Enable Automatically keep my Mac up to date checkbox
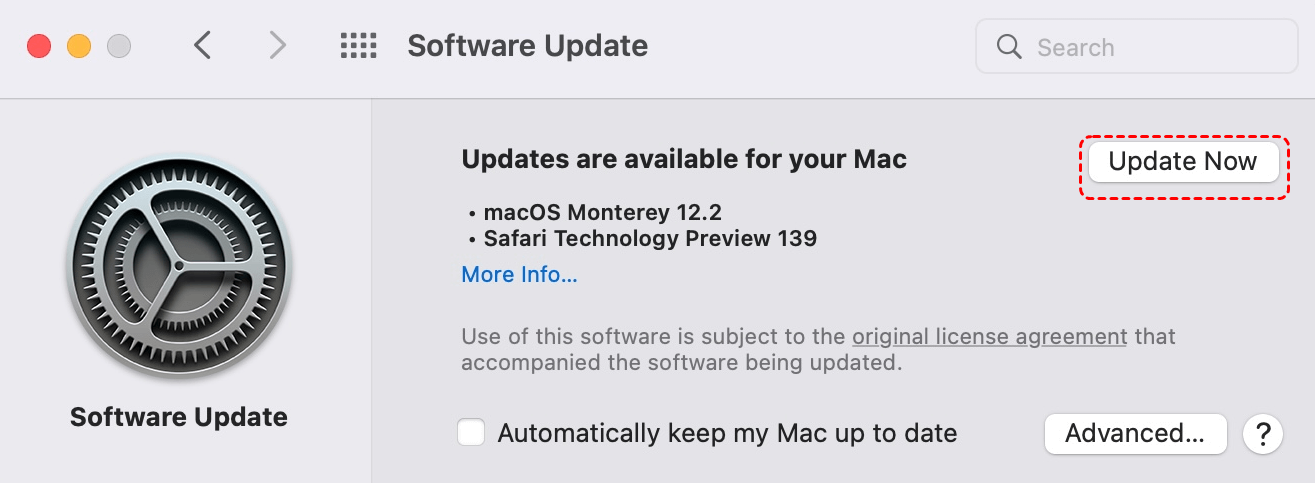The height and width of the screenshot is (483, 1315). pos(472,433)
